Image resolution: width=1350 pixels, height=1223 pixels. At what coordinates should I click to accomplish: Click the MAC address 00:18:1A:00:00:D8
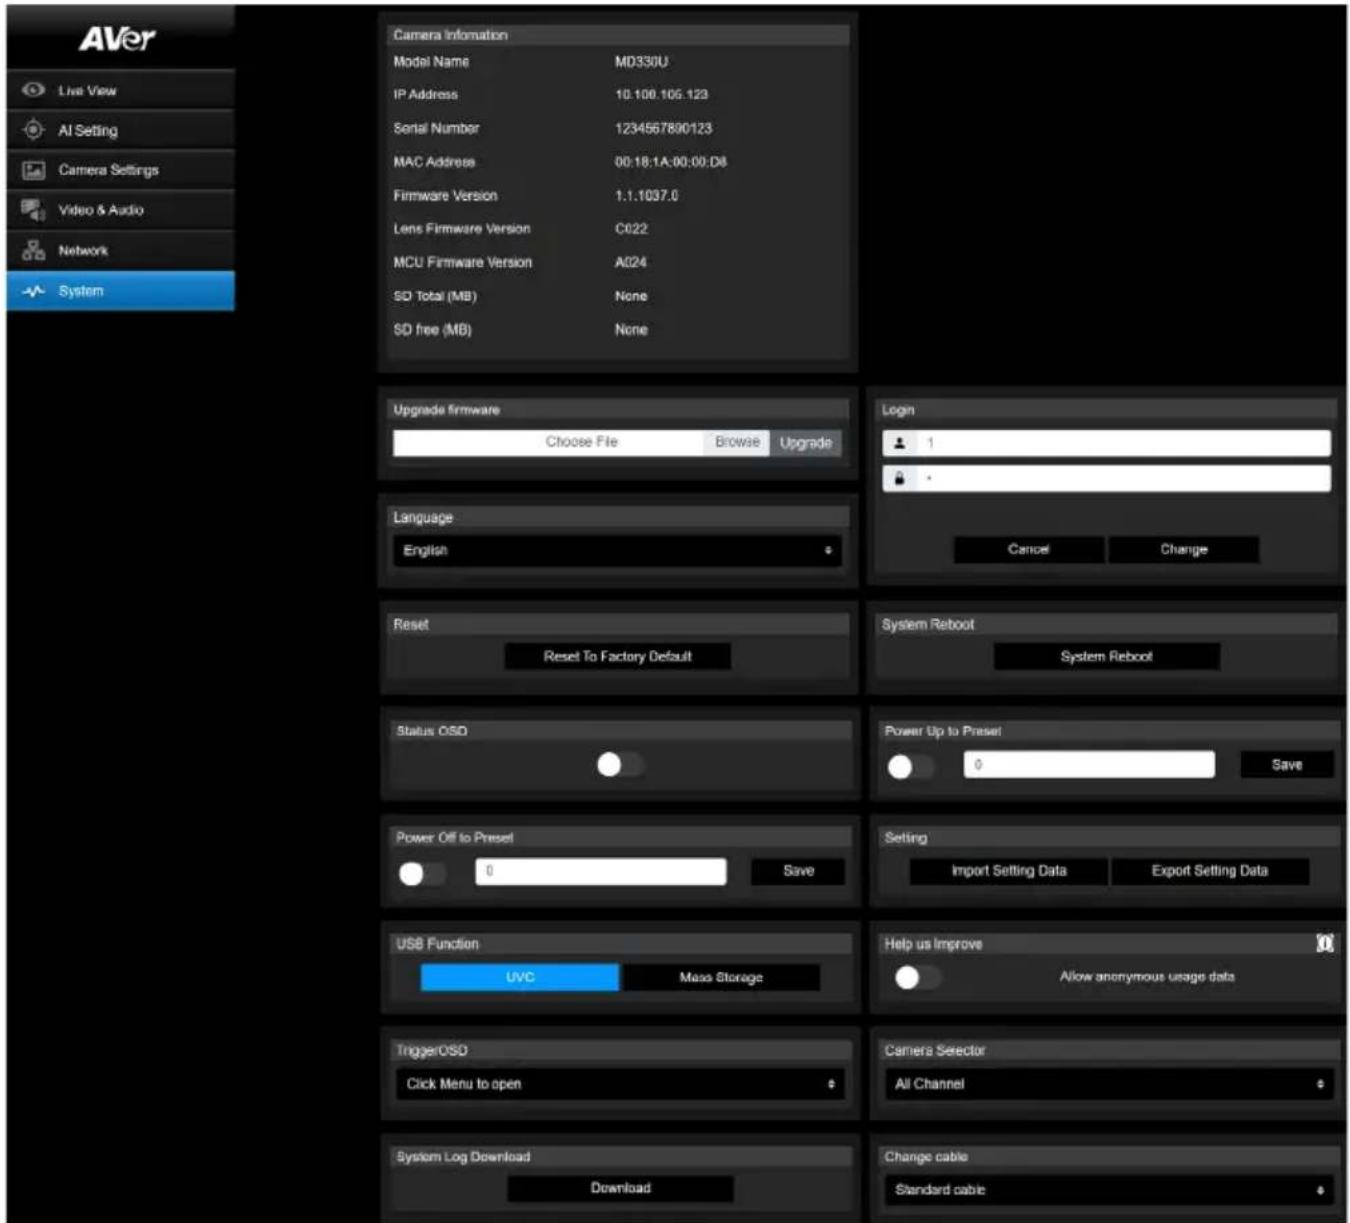click(670, 162)
